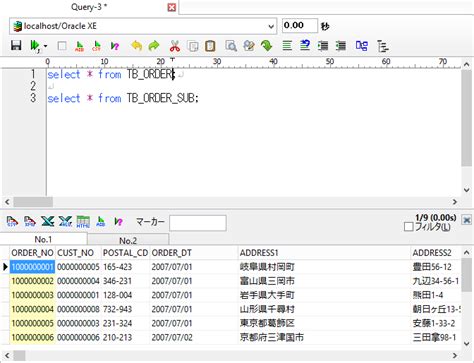
Task: Click the Copy icon
Action: coord(193,46)
